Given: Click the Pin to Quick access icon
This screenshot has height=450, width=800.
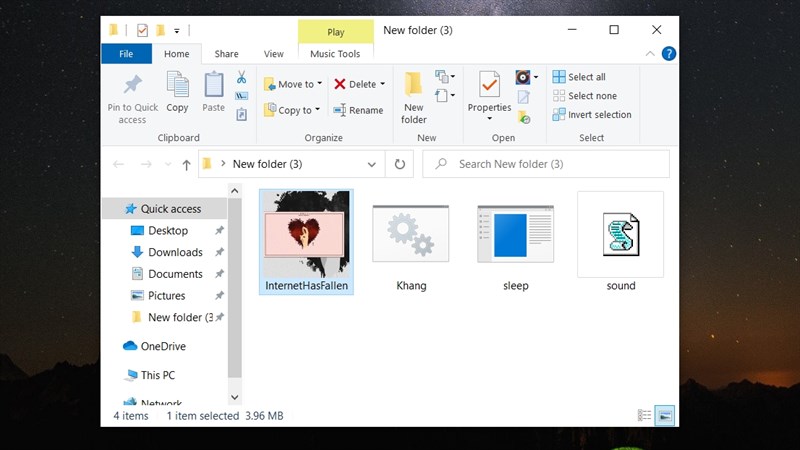Looking at the screenshot, I should pyautogui.click(x=133, y=85).
